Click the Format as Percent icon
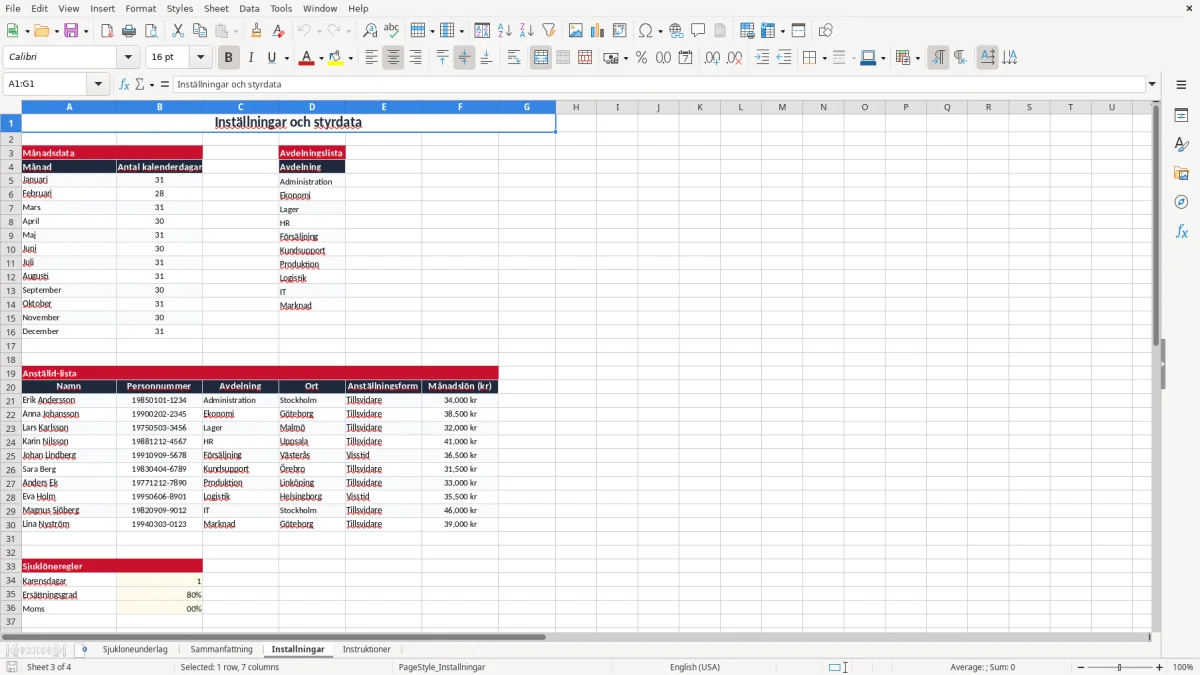Viewport: 1200px width, 675px height. (x=641, y=58)
